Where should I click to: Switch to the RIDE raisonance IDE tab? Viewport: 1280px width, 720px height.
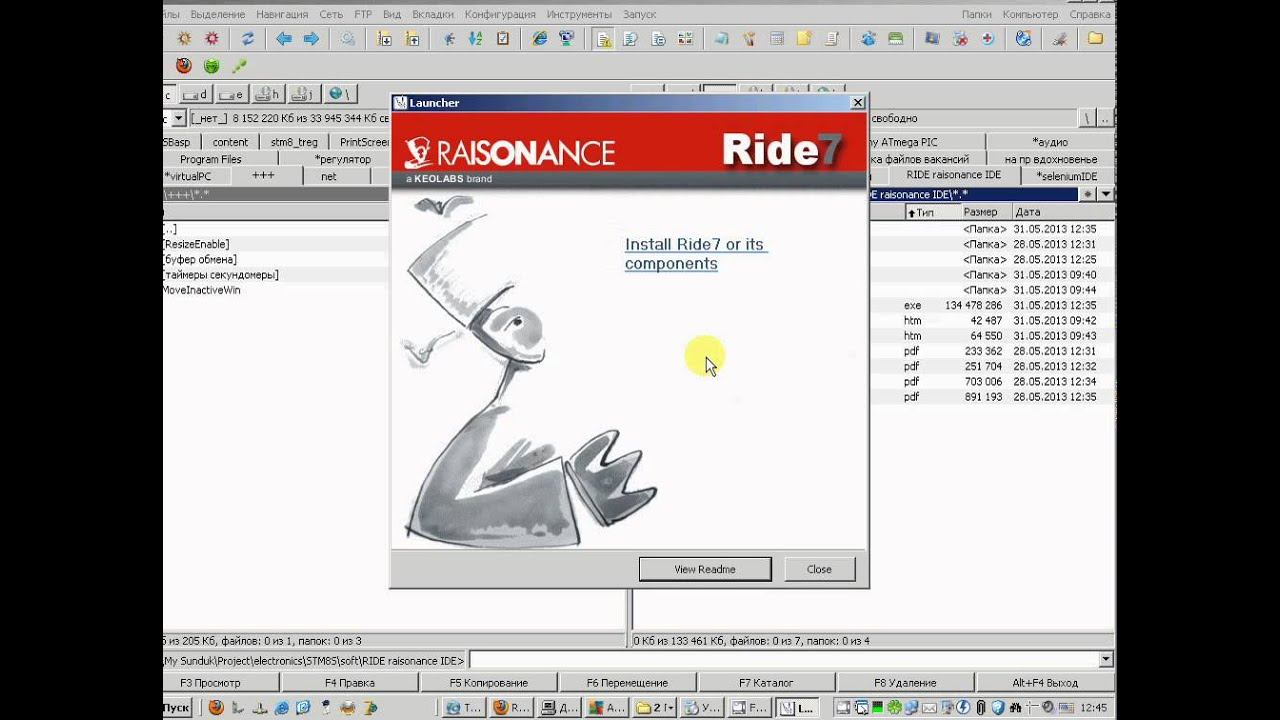coord(953,175)
